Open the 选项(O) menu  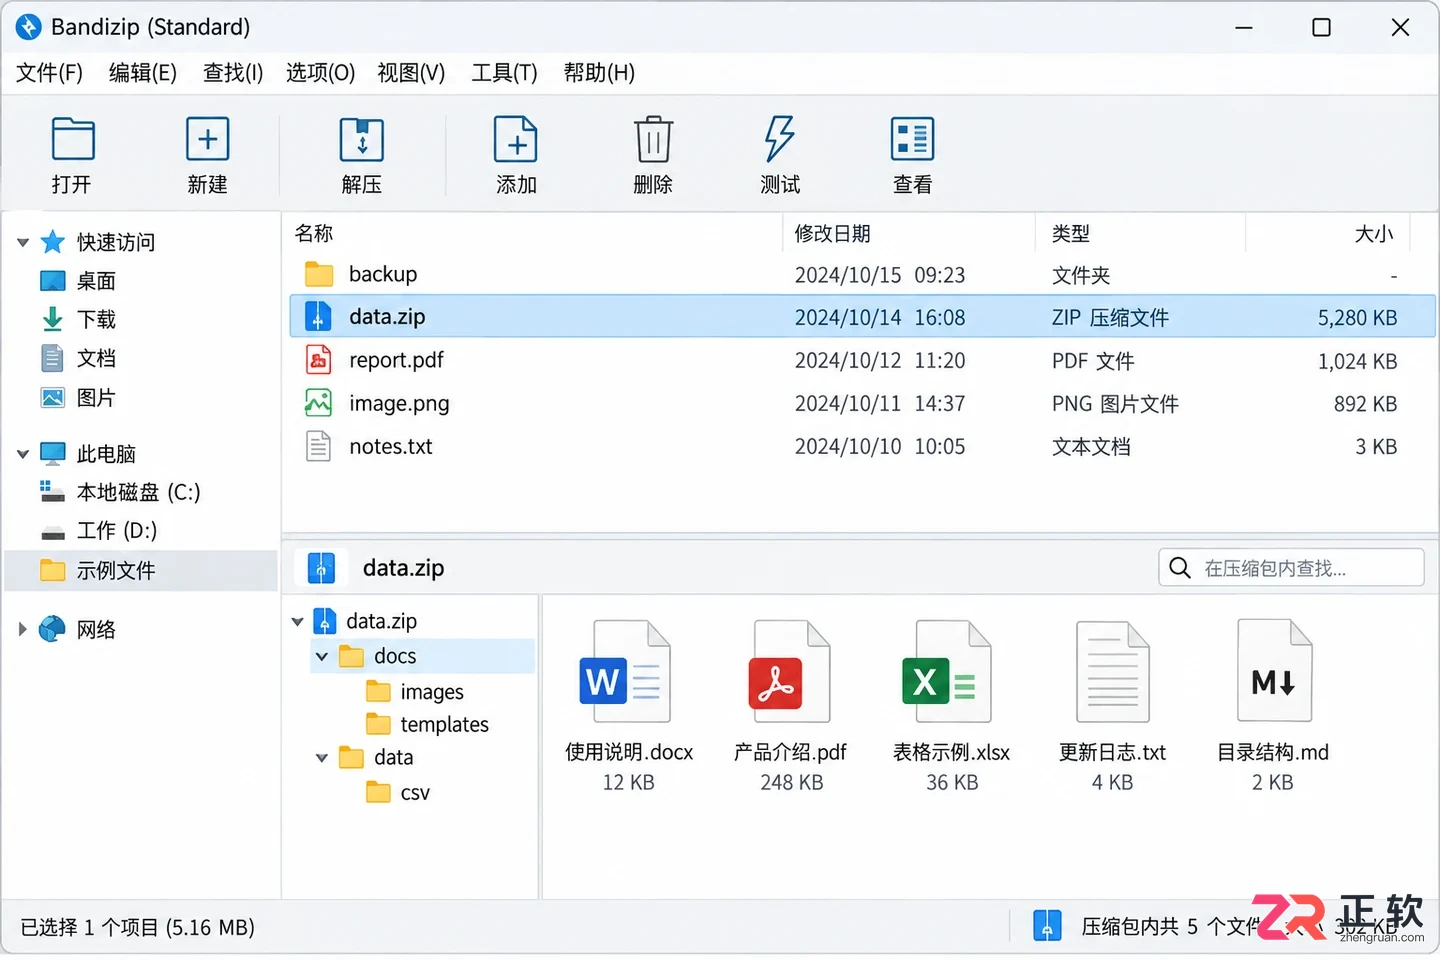[320, 73]
